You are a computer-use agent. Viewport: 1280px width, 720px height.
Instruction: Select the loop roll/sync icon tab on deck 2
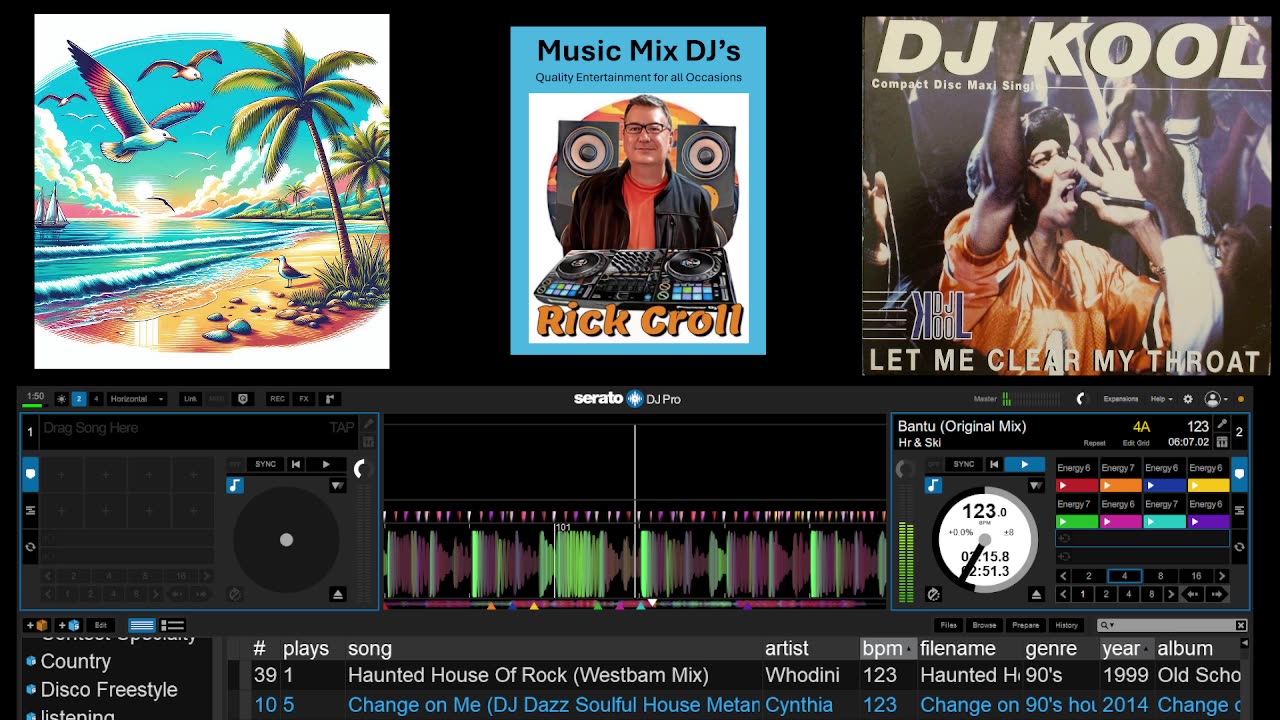pyautogui.click(x=1239, y=547)
